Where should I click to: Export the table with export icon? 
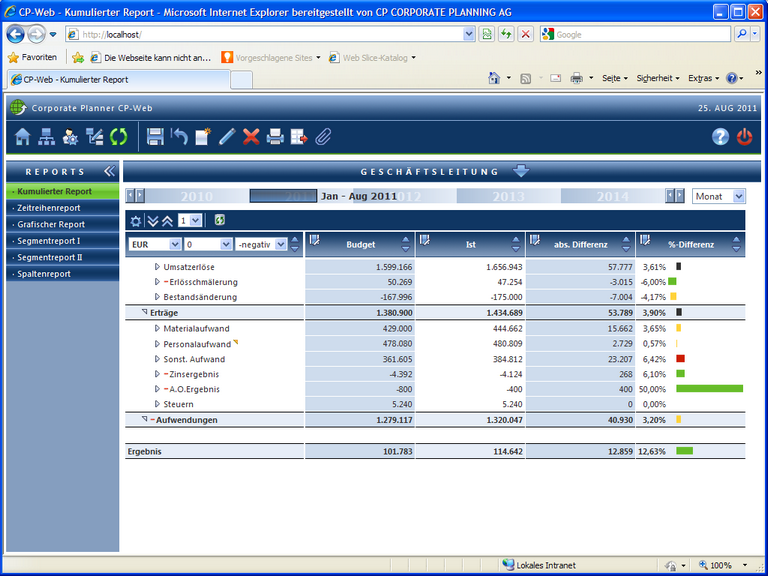pyautogui.click(x=299, y=137)
